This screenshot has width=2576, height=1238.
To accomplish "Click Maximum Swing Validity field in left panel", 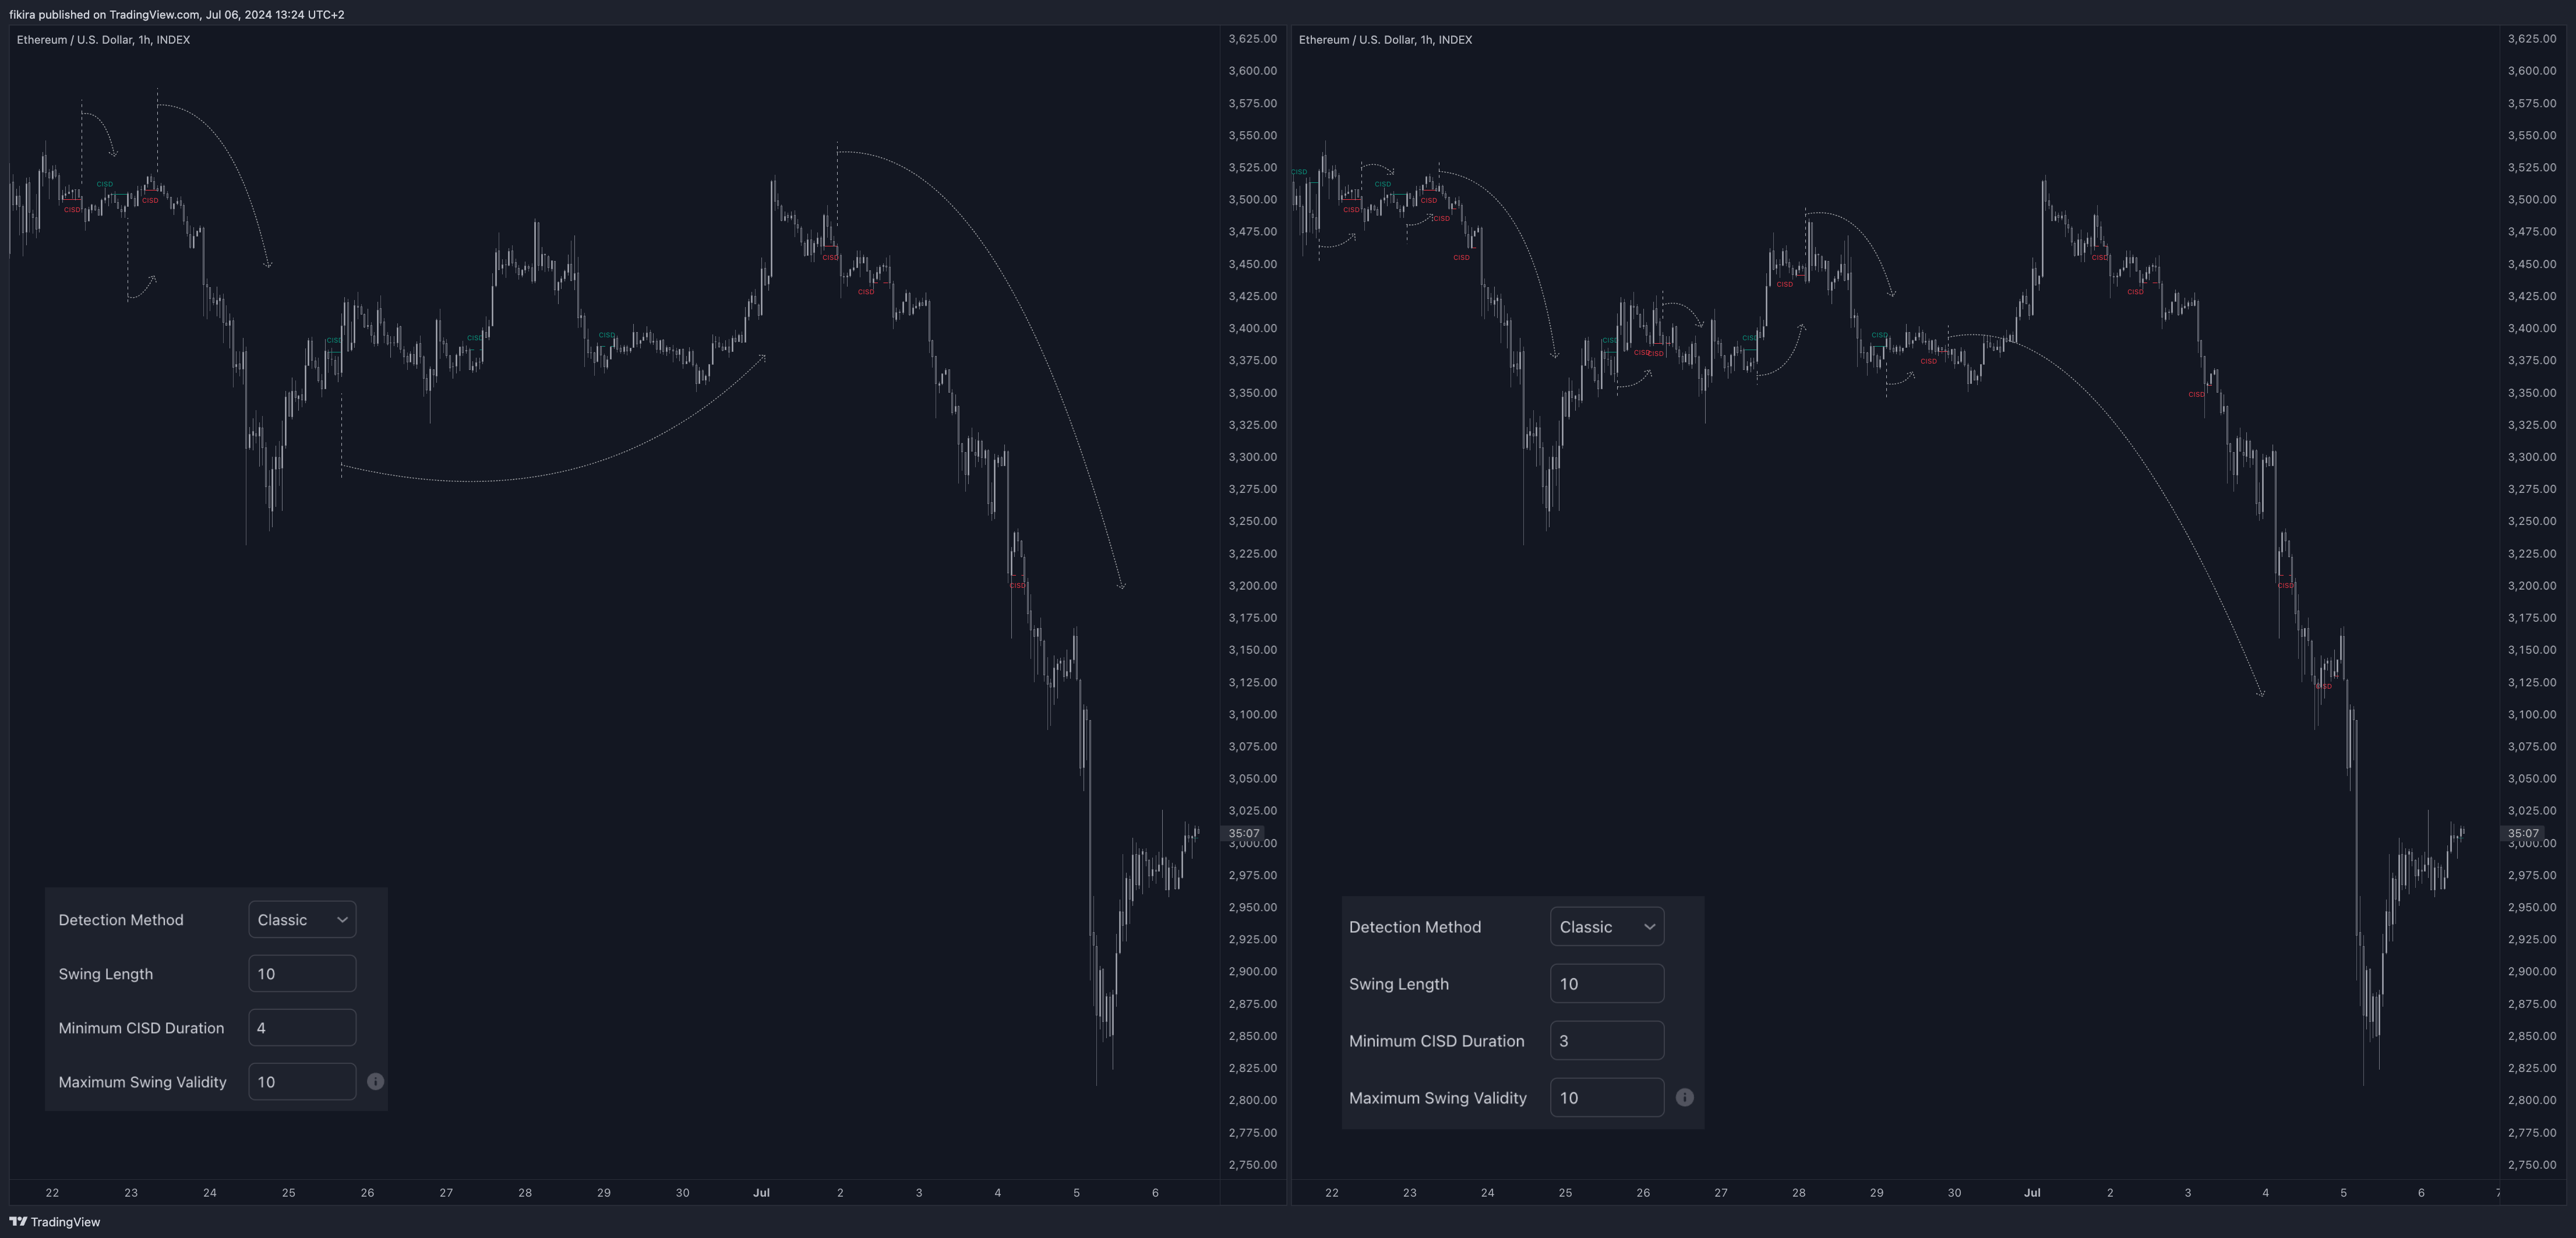I will tap(302, 1082).
